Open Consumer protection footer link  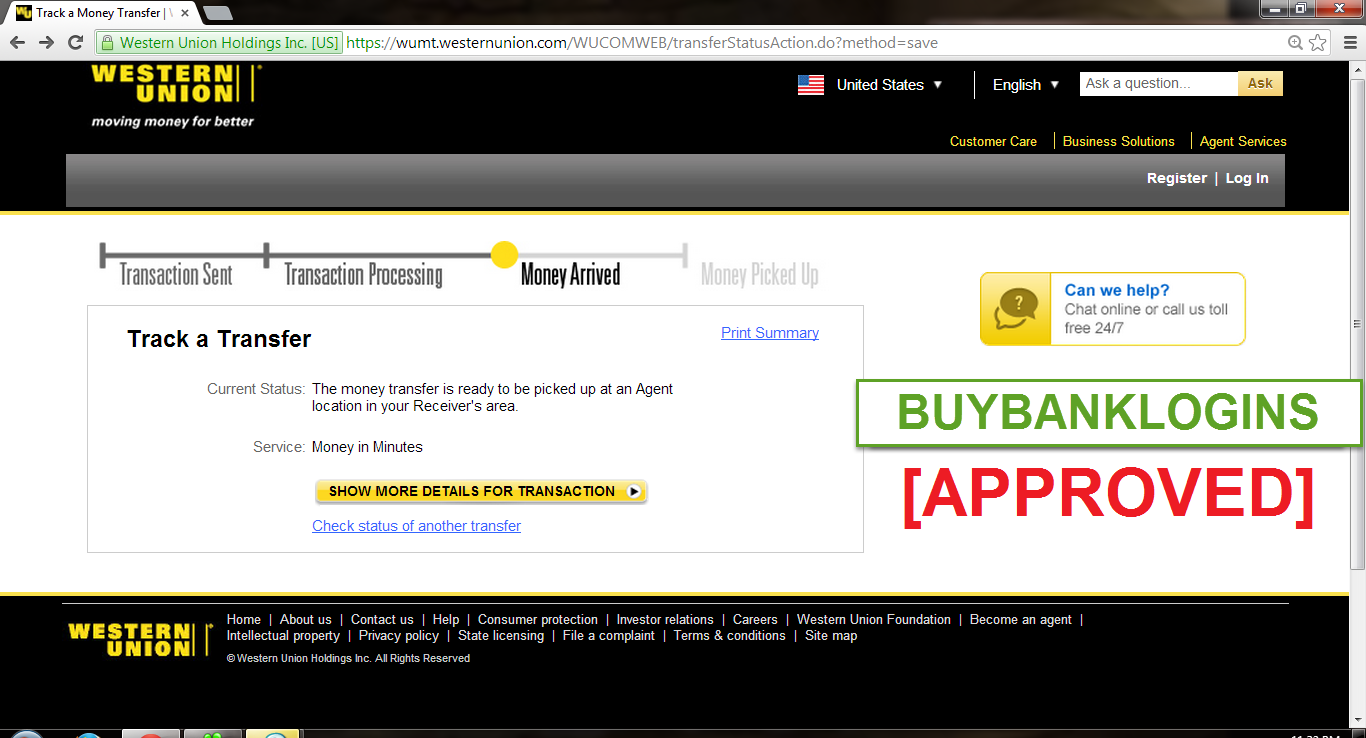[538, 619]
